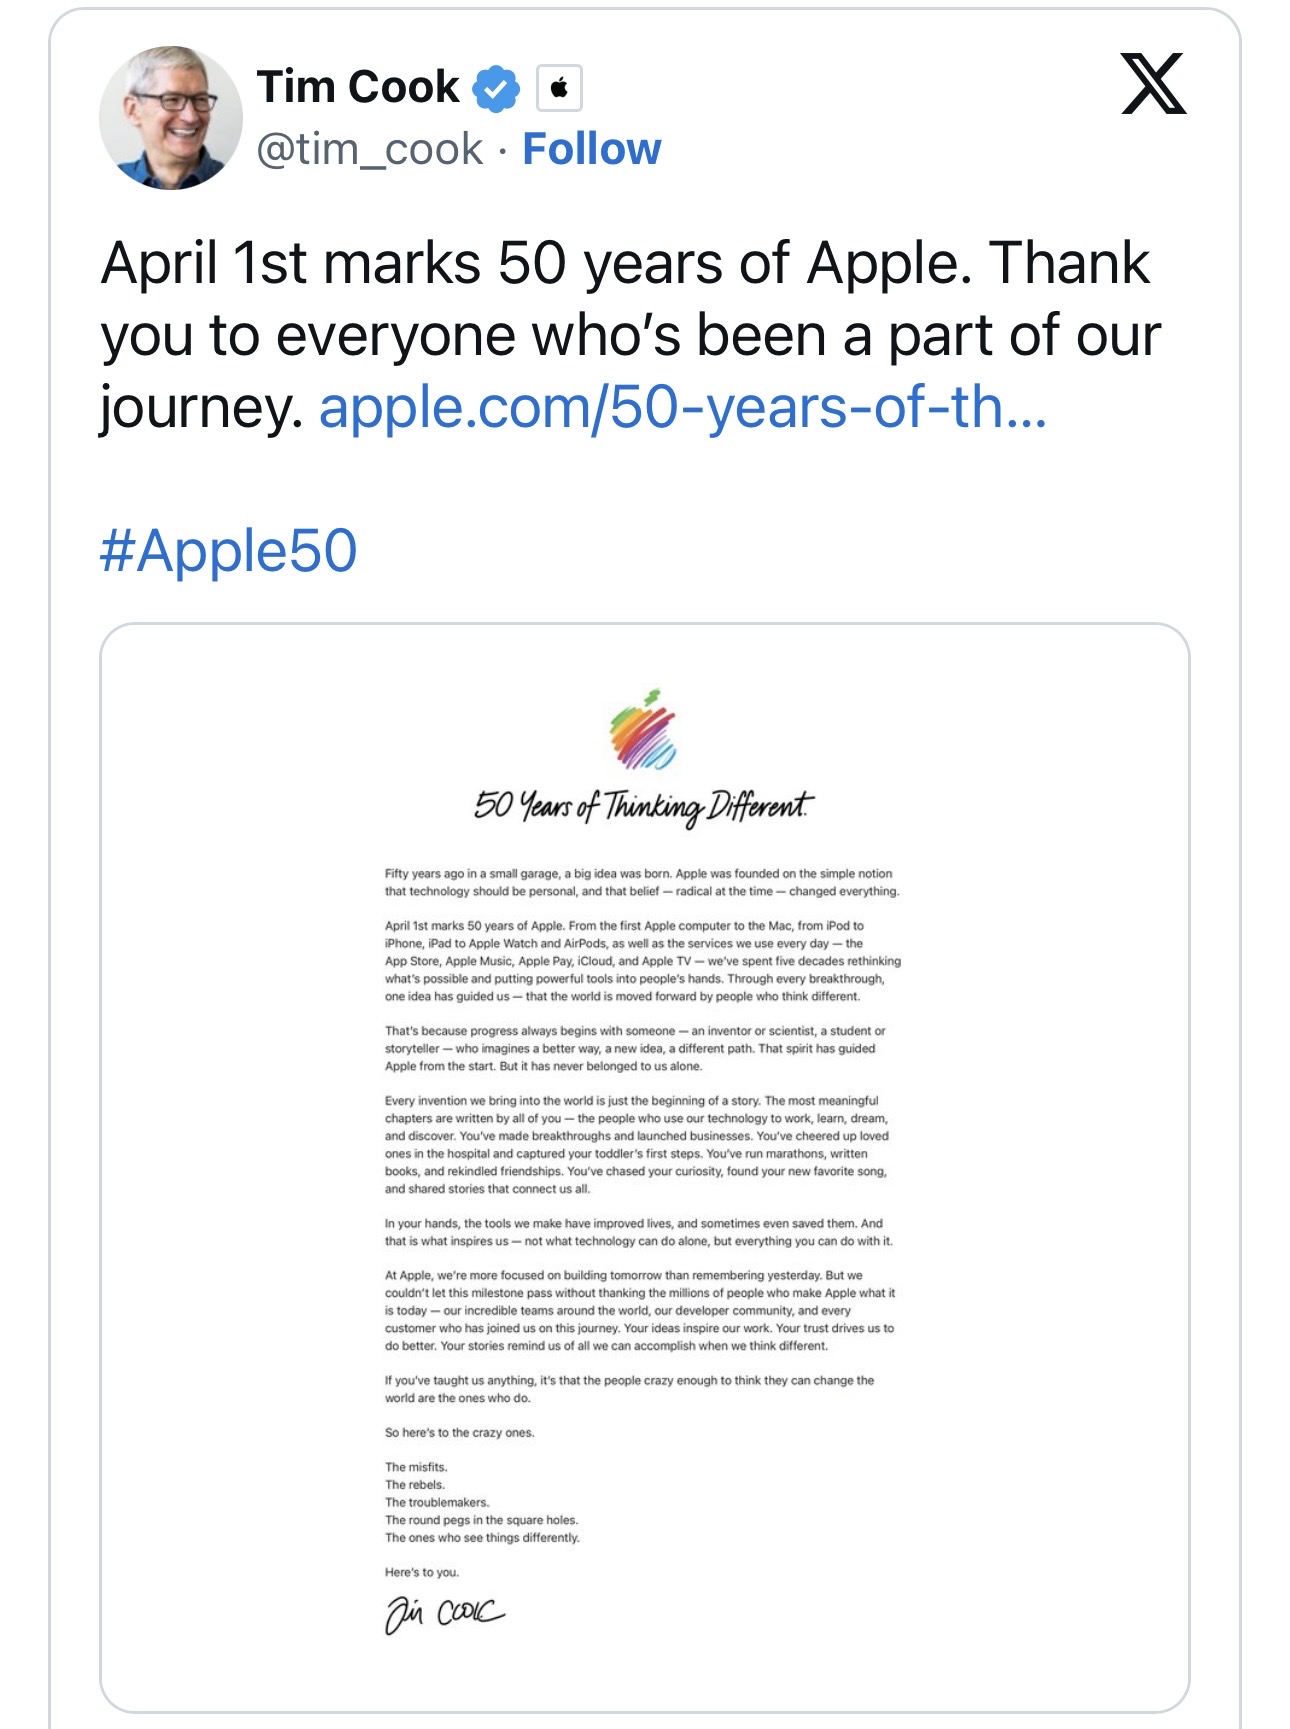The image size is (1290, 1729).
Task: Click the Apple affiliation badge icon
Action: [559, 89]
